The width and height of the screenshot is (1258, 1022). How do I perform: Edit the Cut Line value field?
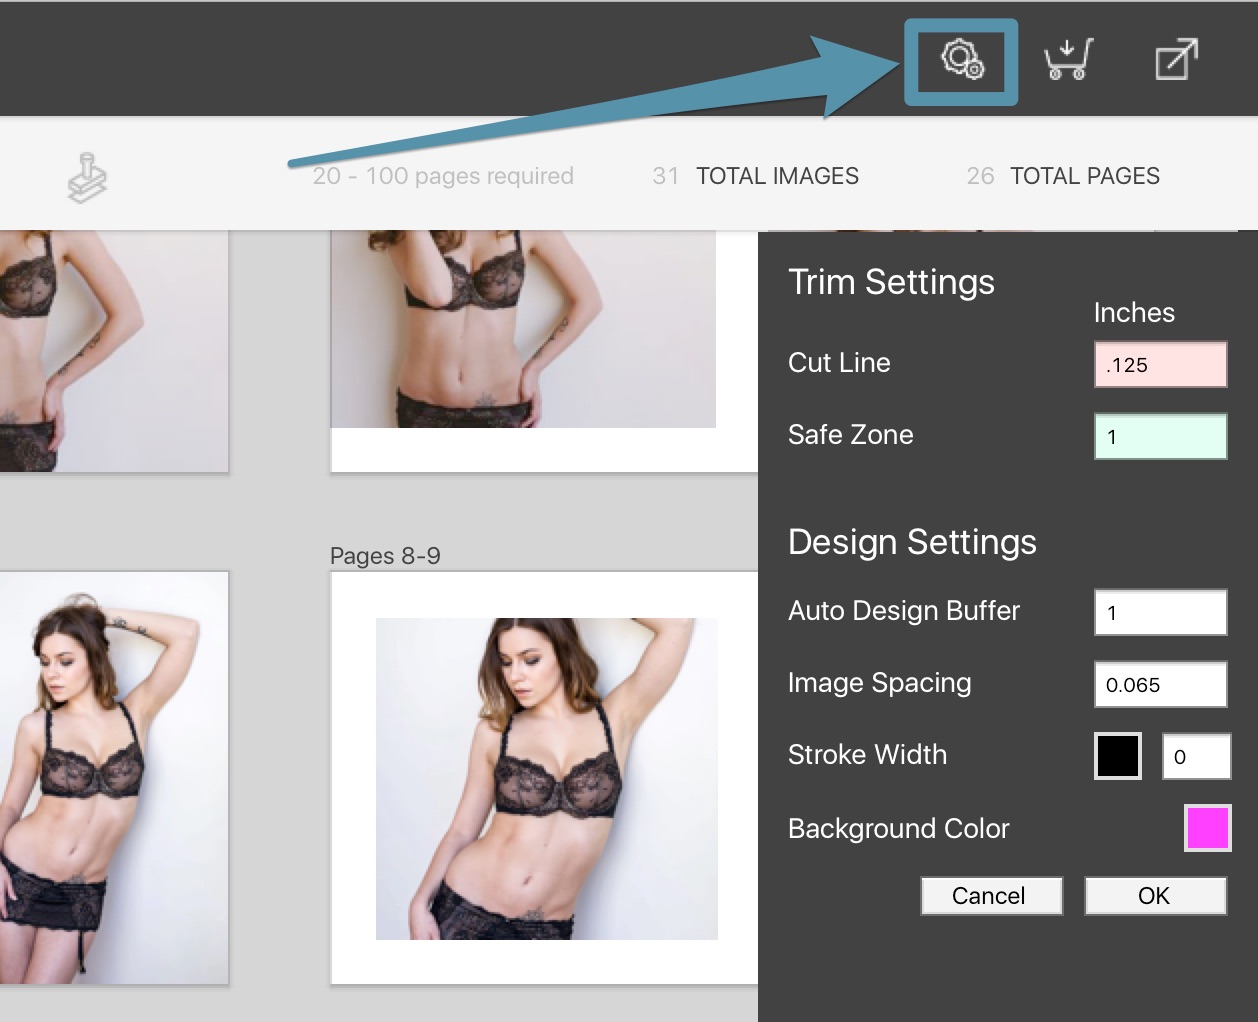[1161, 364]
